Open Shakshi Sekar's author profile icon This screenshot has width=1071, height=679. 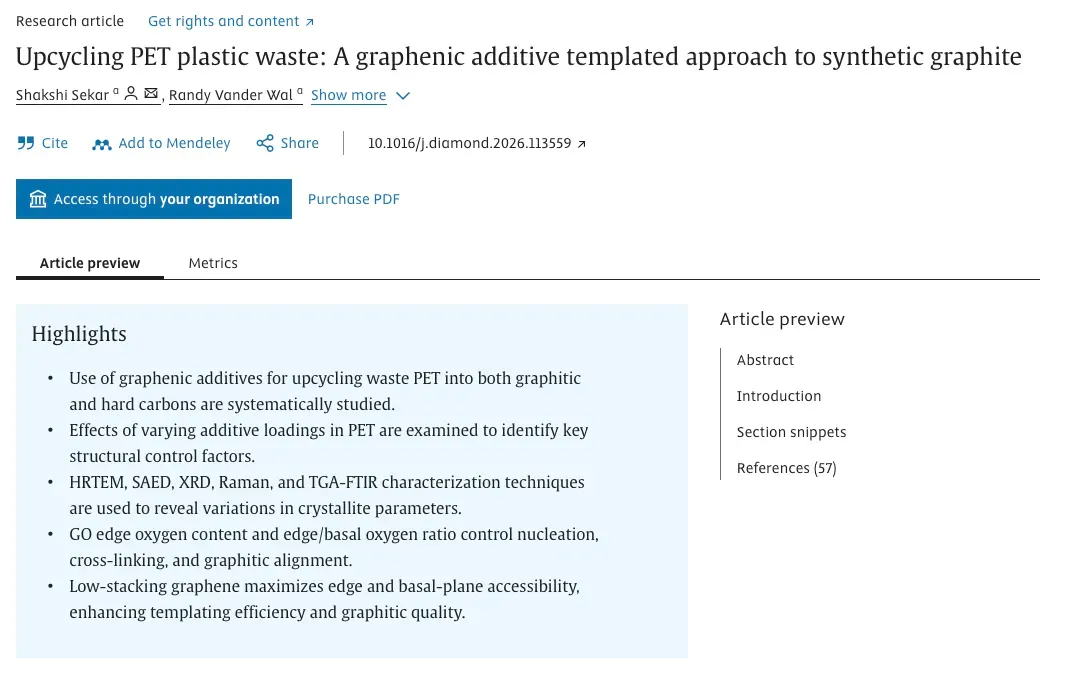coord(131,94)
